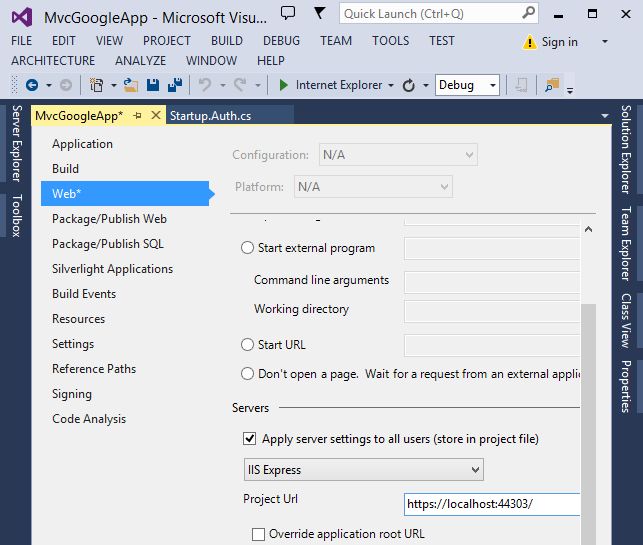Open the Solution Explorer side panel
Image resolution: width=643 pixels, height=545 pixels.
[626, 149]
